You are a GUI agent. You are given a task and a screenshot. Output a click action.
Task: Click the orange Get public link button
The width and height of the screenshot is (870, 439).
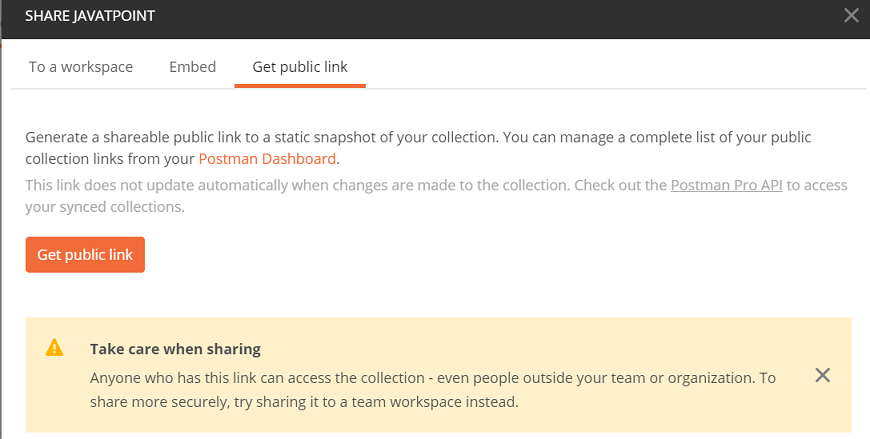click(85, 255)
